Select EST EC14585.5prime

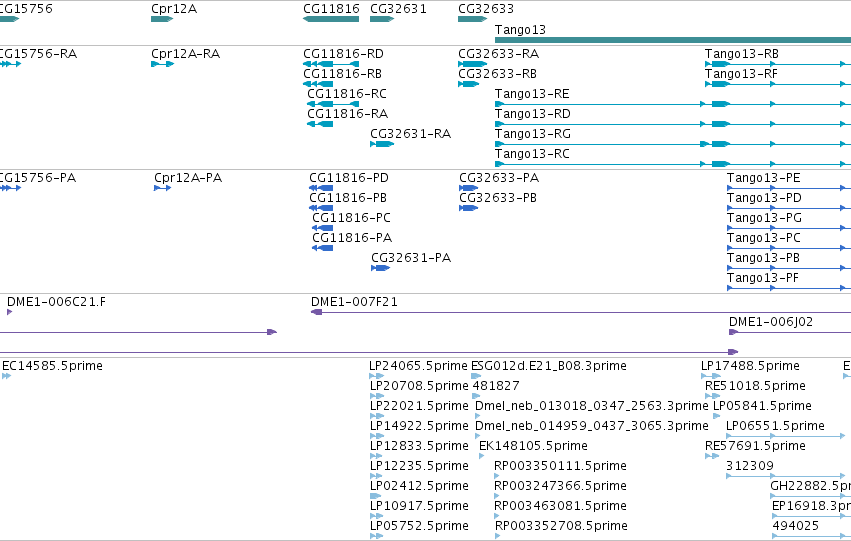[52, 366]
